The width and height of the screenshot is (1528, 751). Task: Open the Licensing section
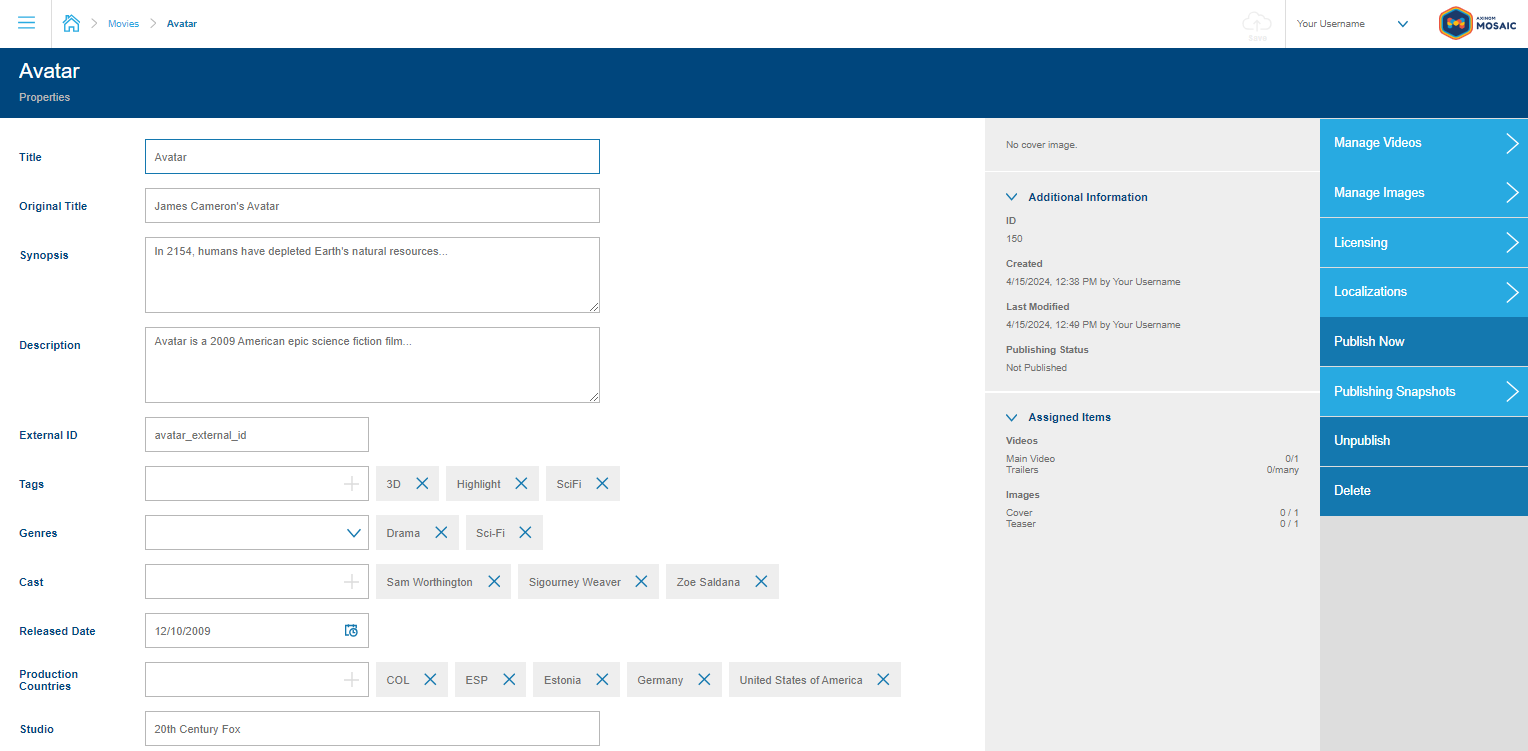point(1423,242)
